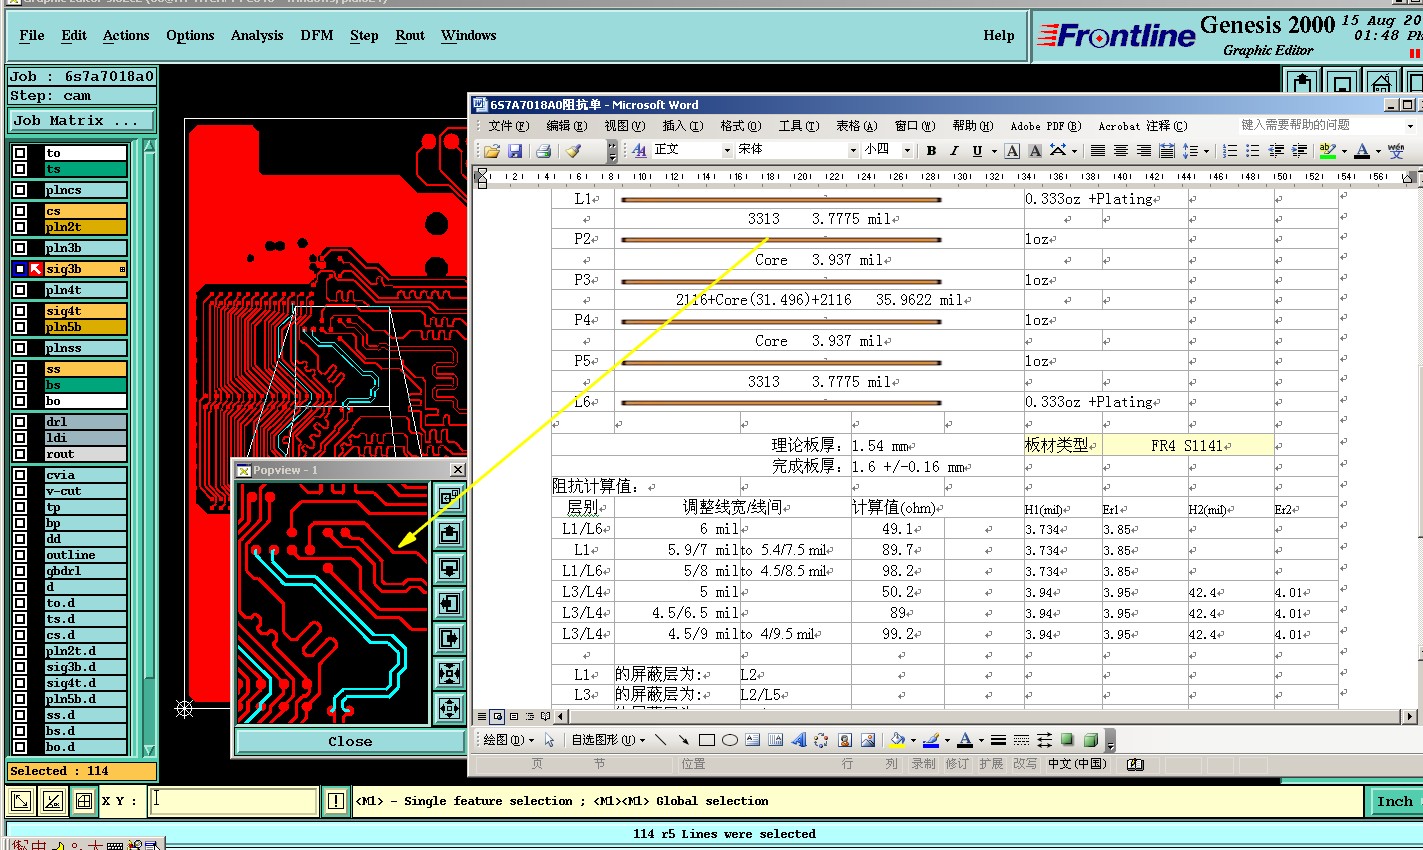
Task: Select the sig4t layer row
Action: 86,311
